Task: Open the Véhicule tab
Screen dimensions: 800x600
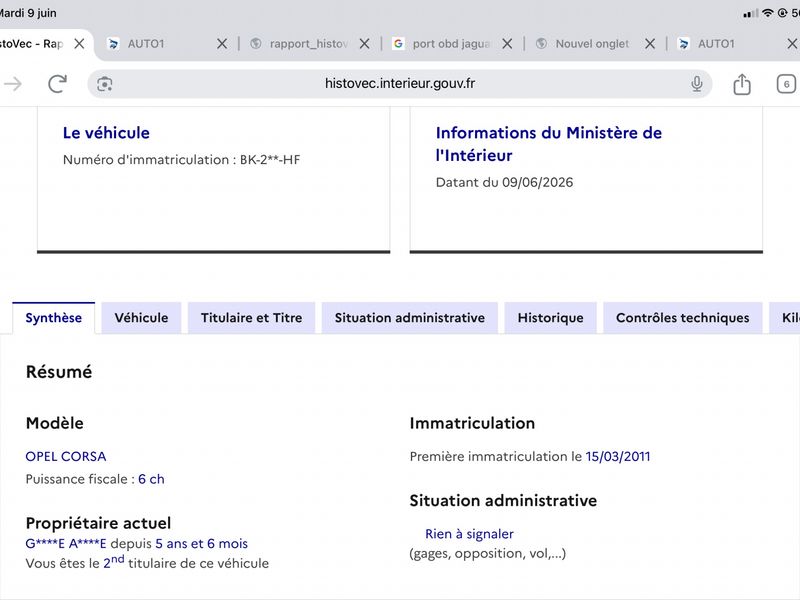Action: point(141,318)
